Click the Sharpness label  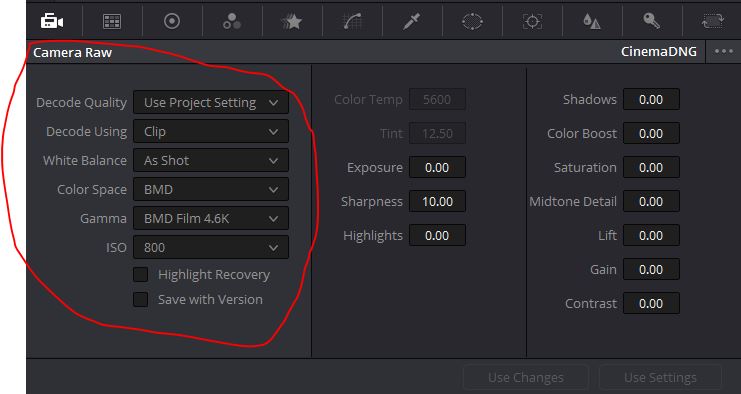pyautogui.click(x=372, y=202)
